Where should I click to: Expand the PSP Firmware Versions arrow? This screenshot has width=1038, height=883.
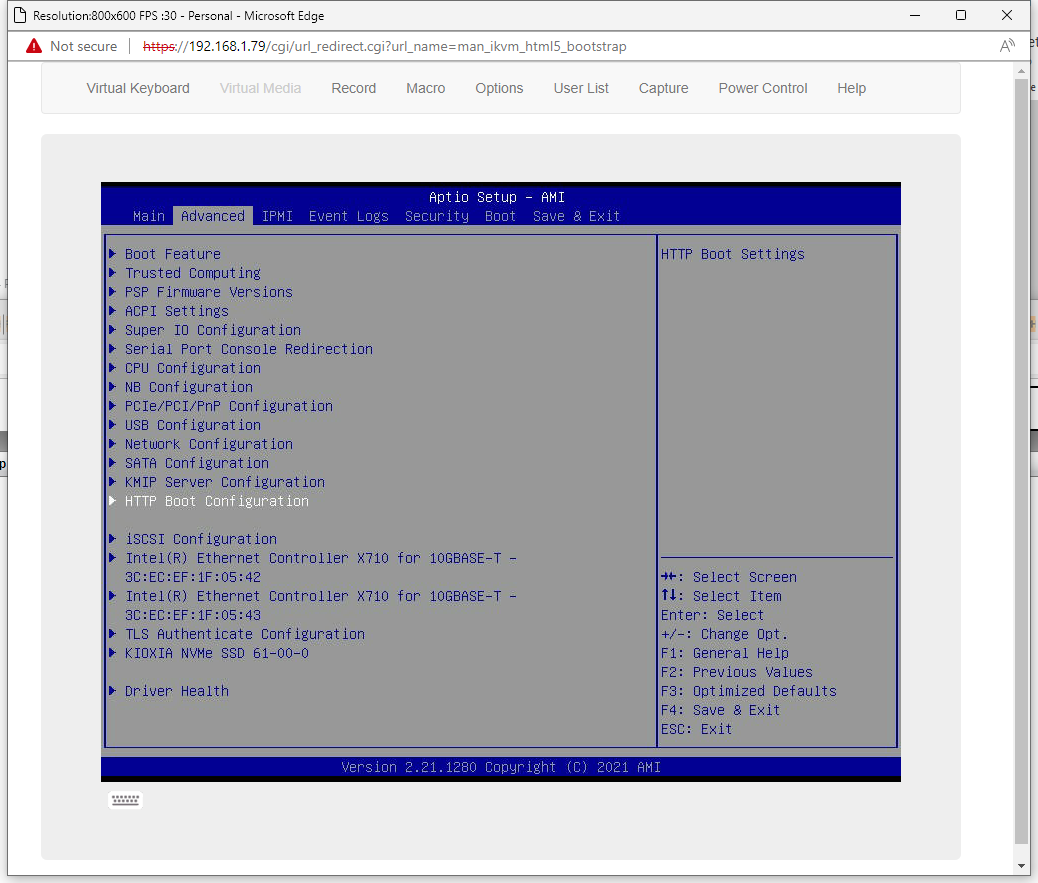point(113,292)
